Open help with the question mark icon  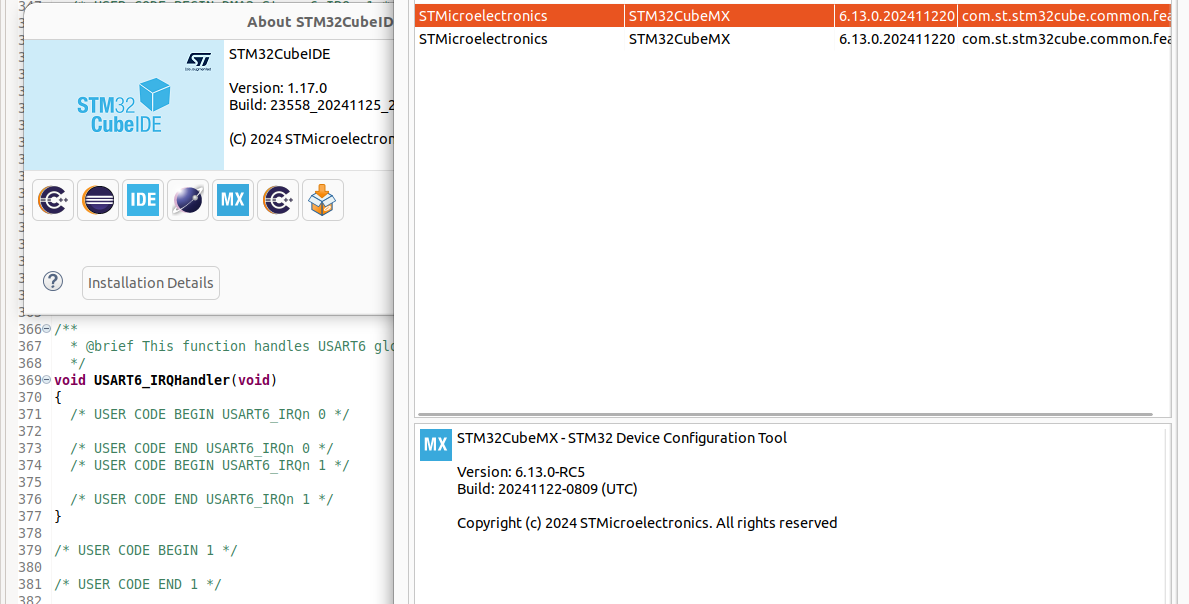tap(53, 282)
